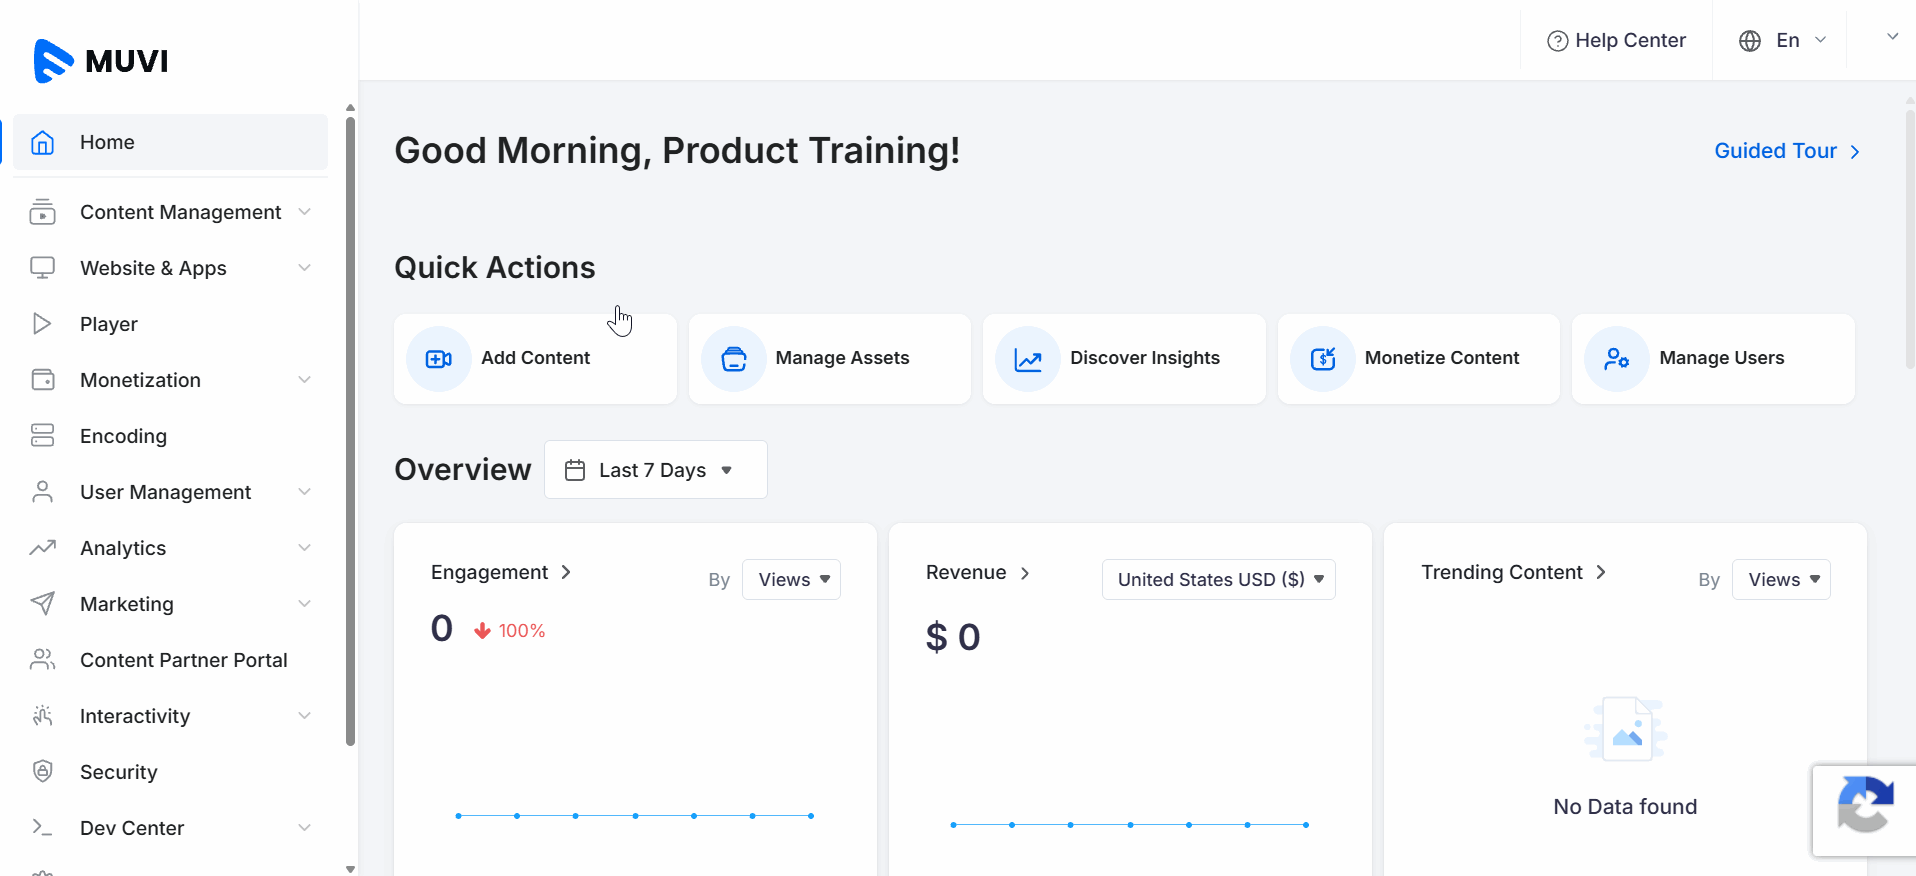Click the Encoding icon in sidebar
This screenshot has width=1916, height=876.
pos(42,435)
